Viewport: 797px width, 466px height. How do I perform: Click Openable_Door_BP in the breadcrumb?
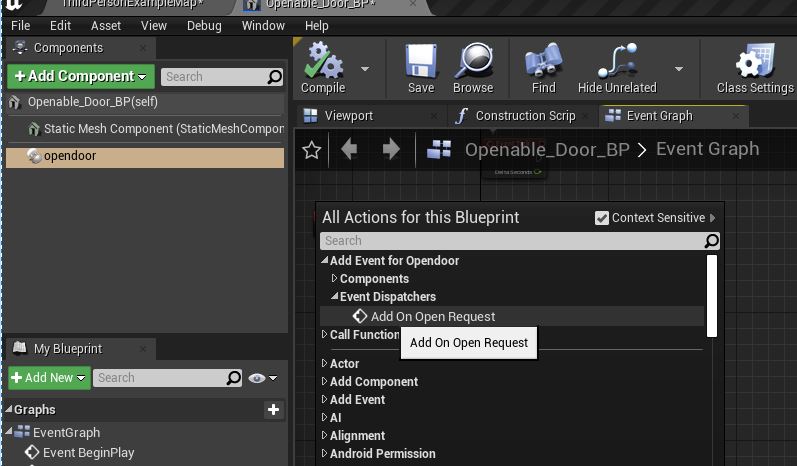[x=547, y=149]
